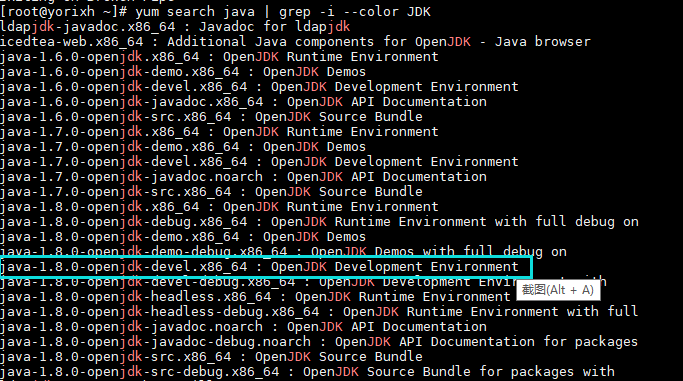The width and height of the screenshot is (683, 381).
Task: Click java-1.6.0-openjdk-javadoc.x86_64 API Documentation line
Action: (243, 102)
